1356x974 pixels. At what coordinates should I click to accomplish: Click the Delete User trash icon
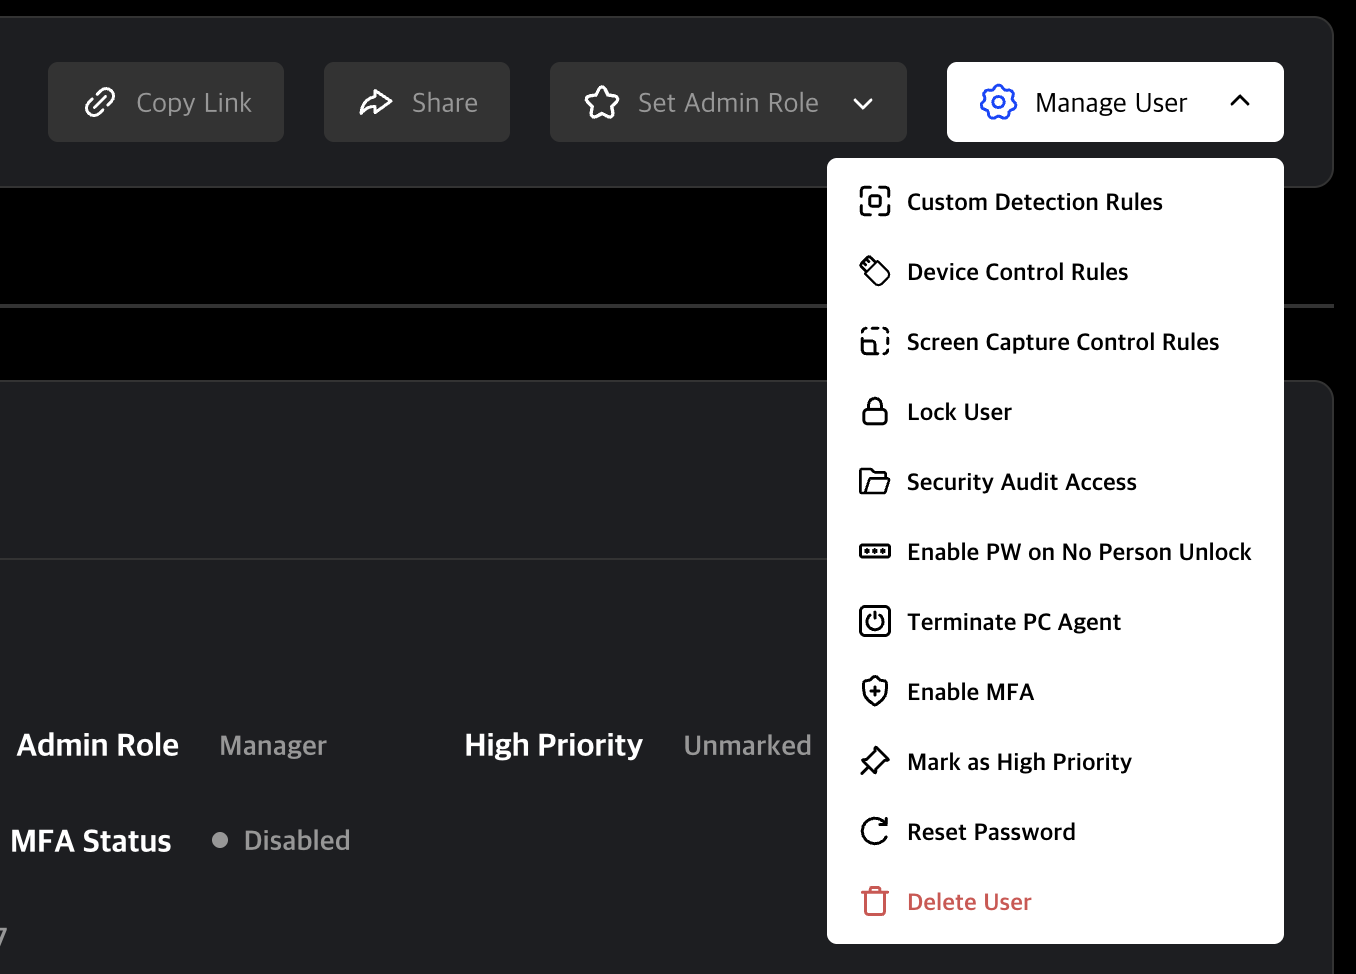click(875, 901)
